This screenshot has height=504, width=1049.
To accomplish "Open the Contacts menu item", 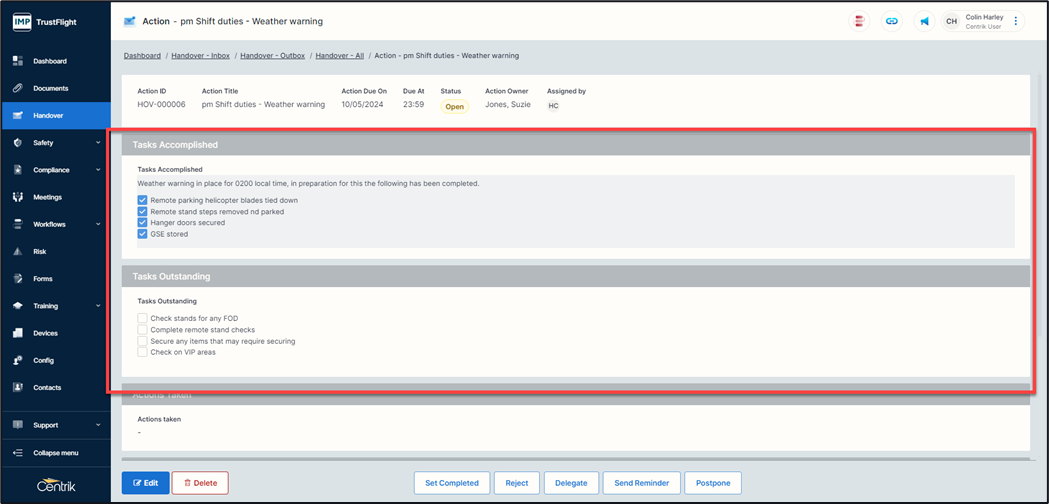I will (48, 387).
